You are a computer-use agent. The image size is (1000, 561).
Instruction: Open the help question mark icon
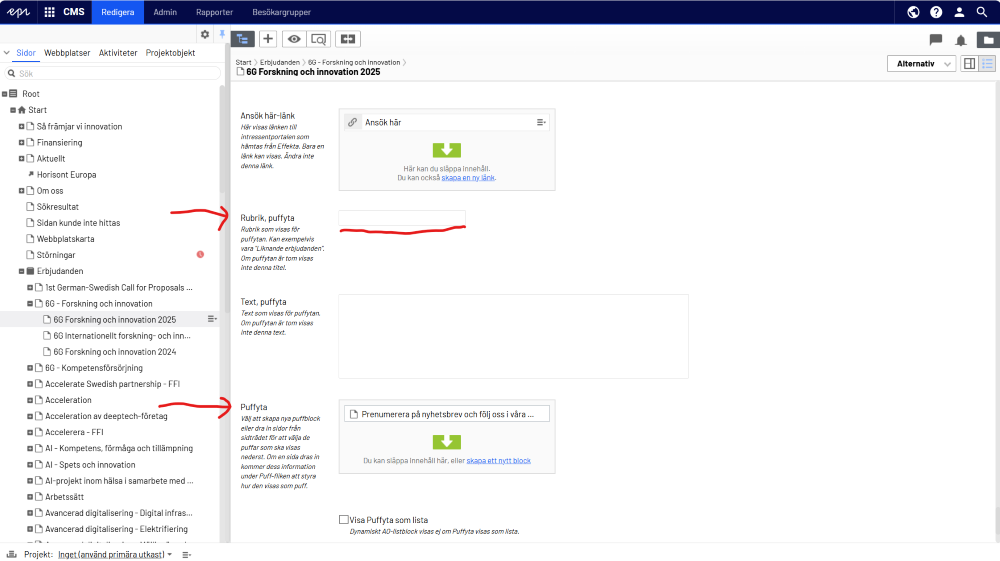pyautogui.click(x=936, y=12)
